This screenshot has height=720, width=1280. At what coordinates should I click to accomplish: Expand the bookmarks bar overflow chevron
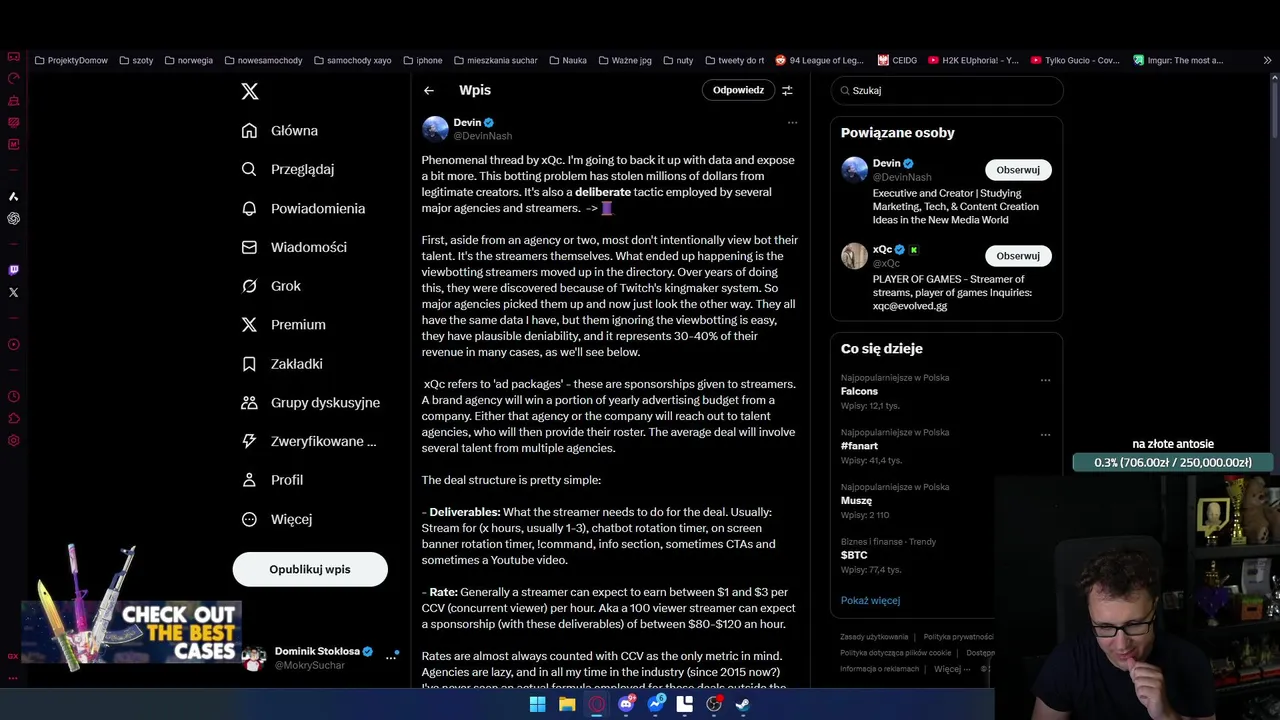tap(1267, 60)
